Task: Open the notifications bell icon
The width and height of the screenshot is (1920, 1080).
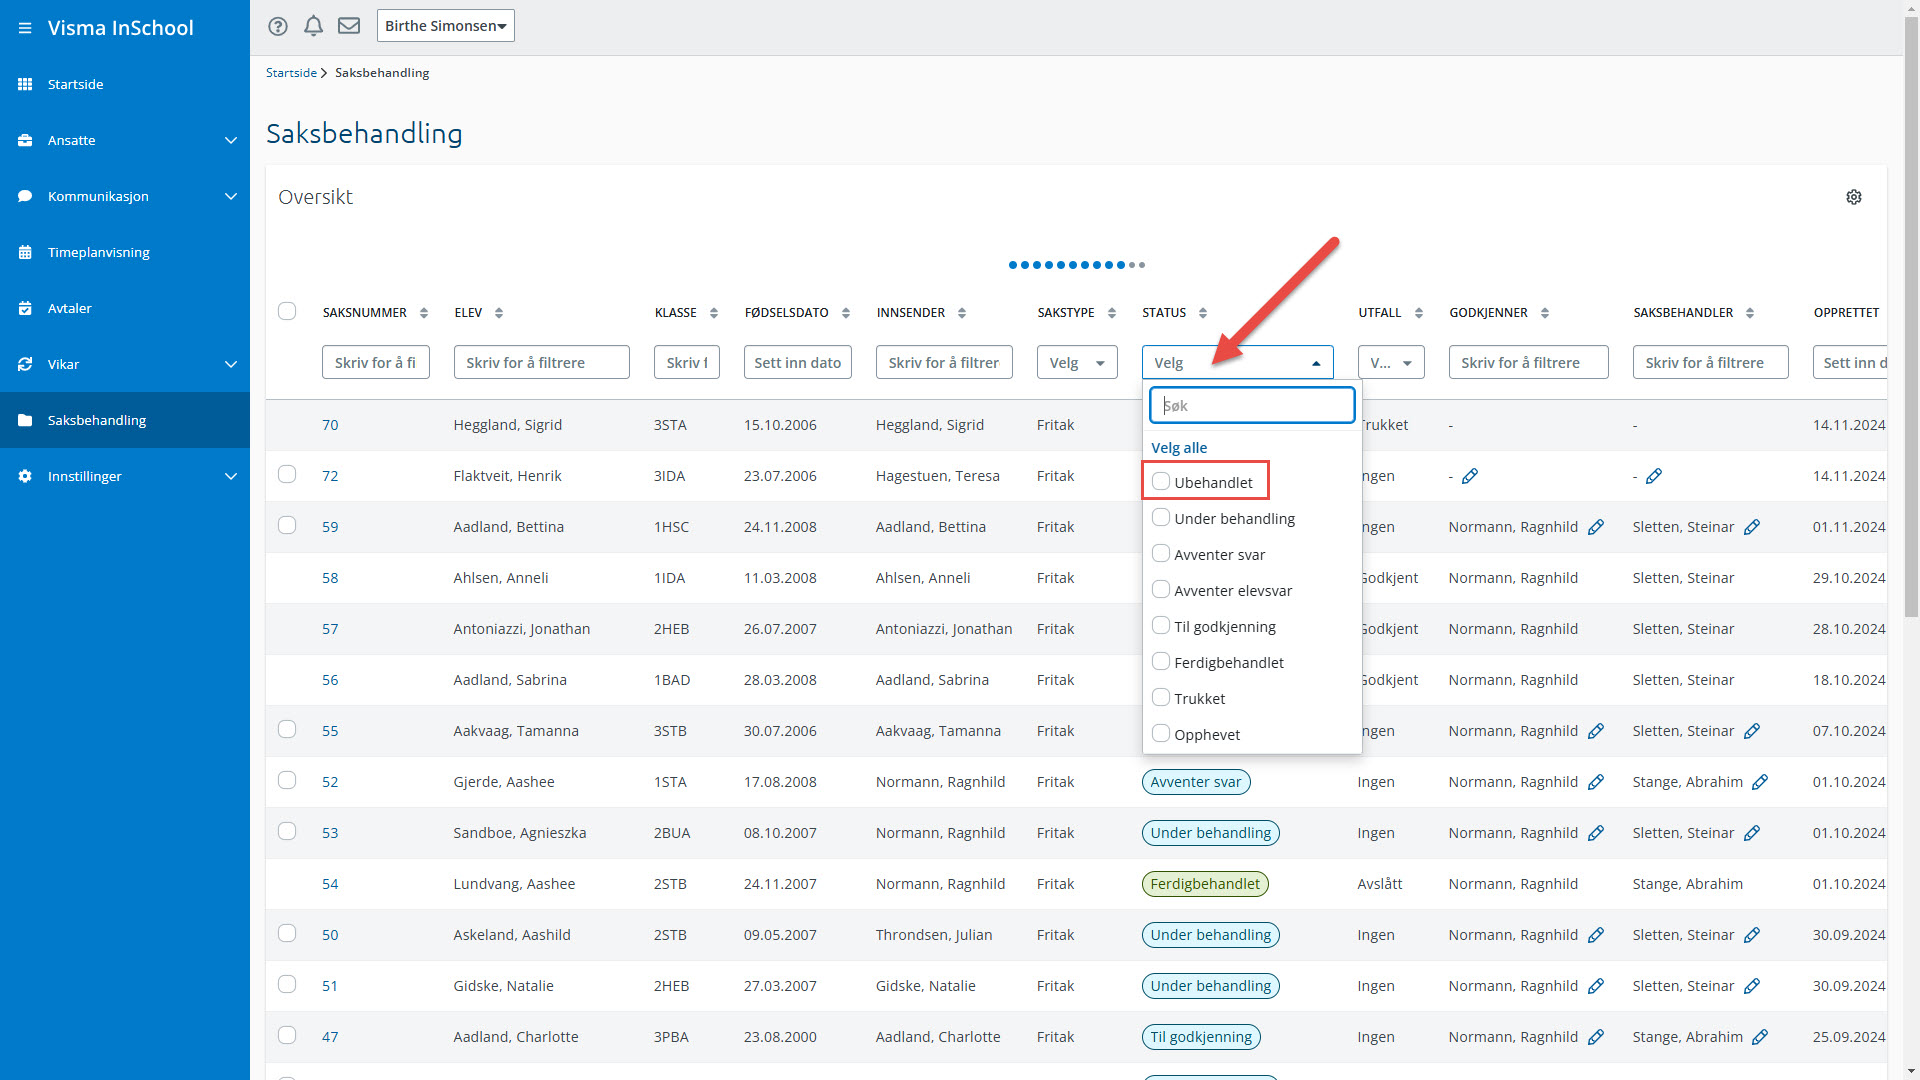Action: (313, 26)
